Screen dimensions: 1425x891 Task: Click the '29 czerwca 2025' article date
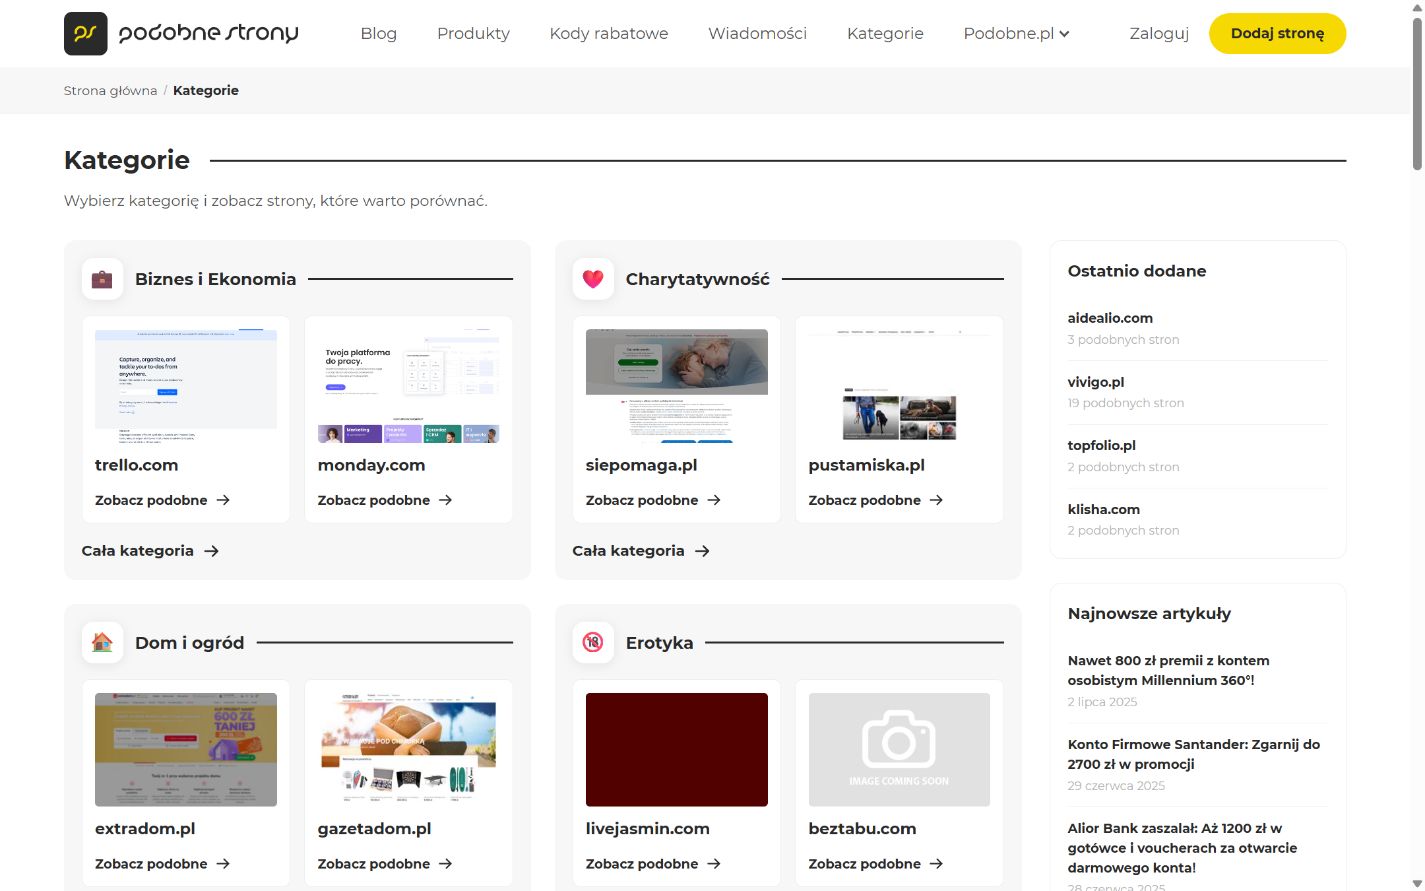(1116, 786)
